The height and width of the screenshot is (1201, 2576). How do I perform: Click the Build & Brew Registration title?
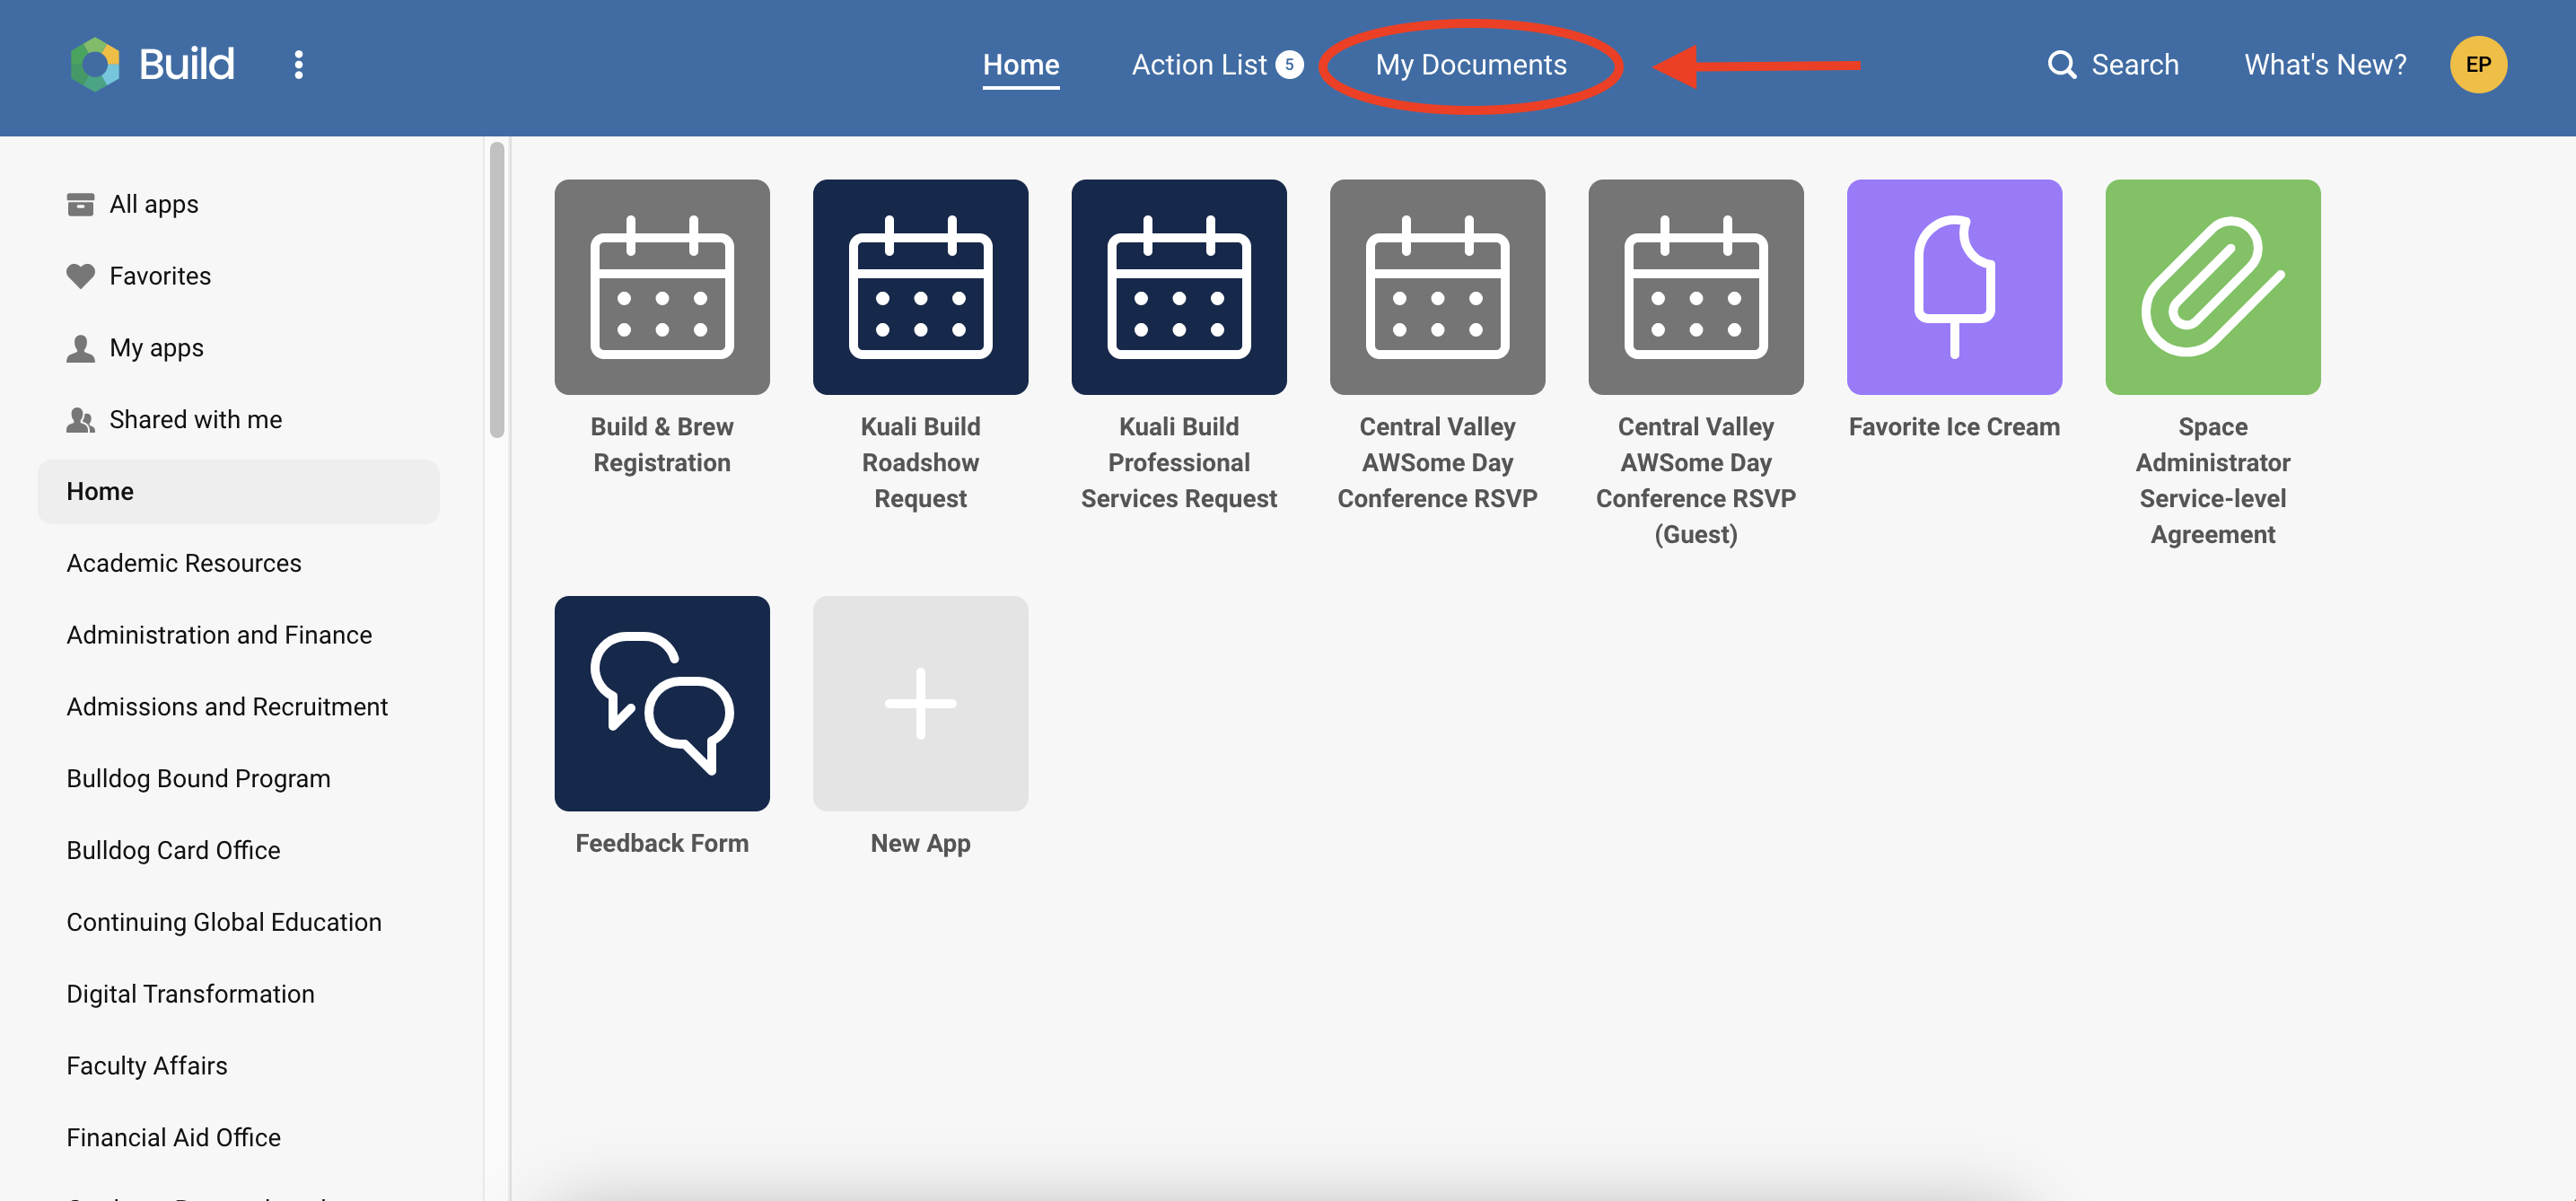tap(662, 445)
